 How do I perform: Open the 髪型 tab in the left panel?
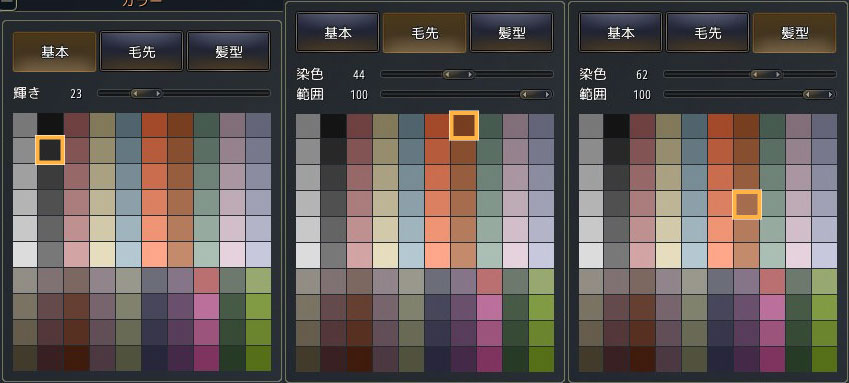[228, 51]
